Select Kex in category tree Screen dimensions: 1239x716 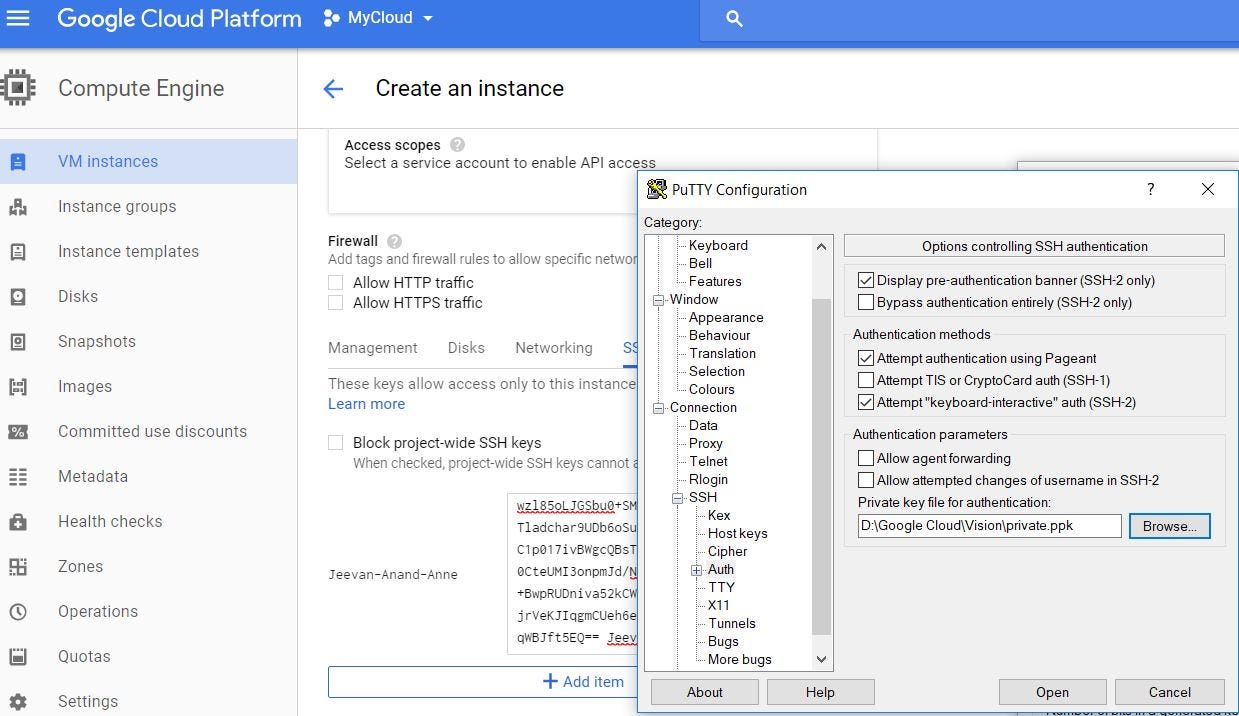coord(719,516)
